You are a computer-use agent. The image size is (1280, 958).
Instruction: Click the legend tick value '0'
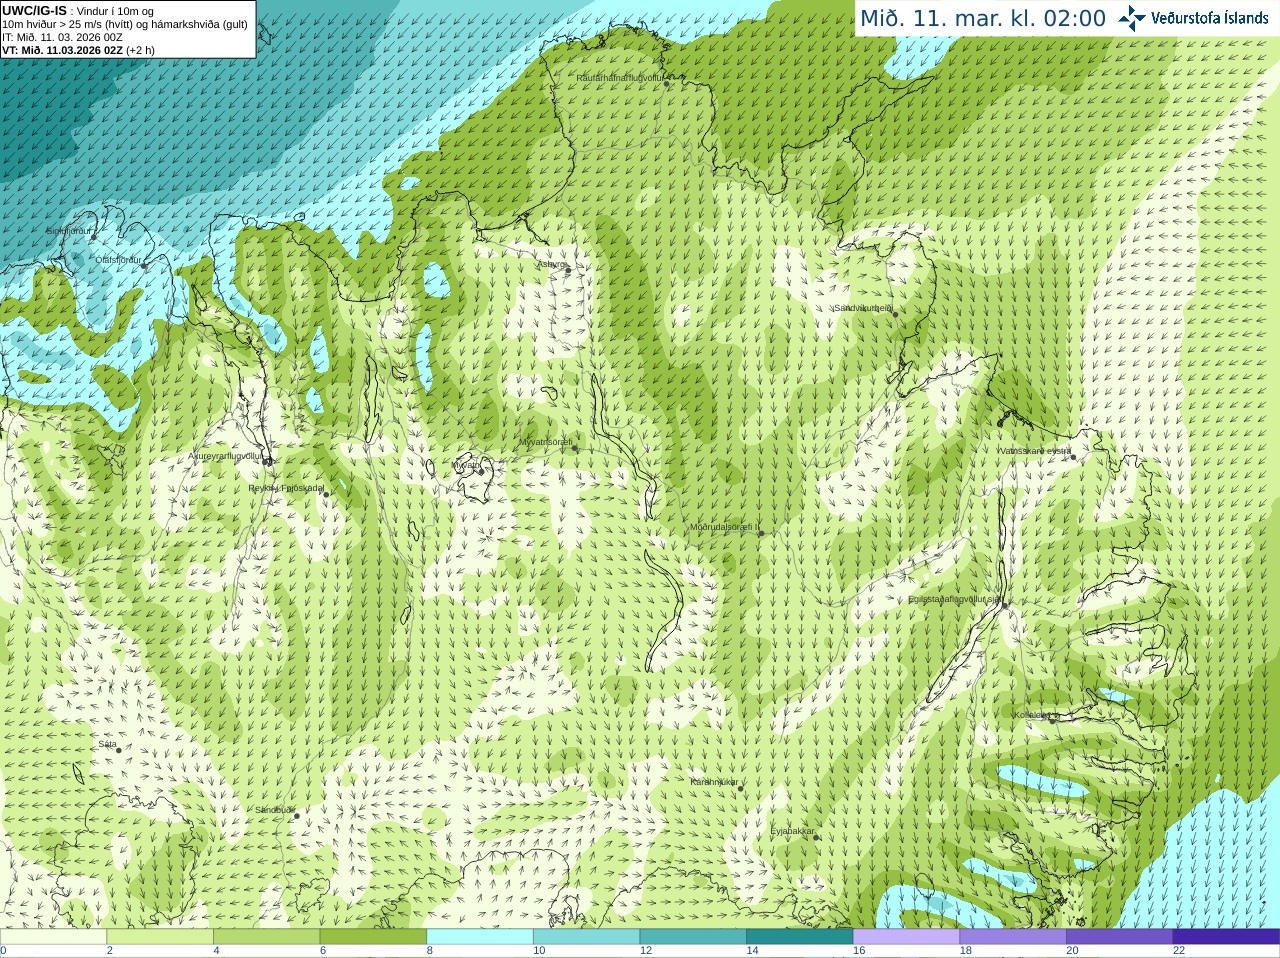tap(3, 951)
